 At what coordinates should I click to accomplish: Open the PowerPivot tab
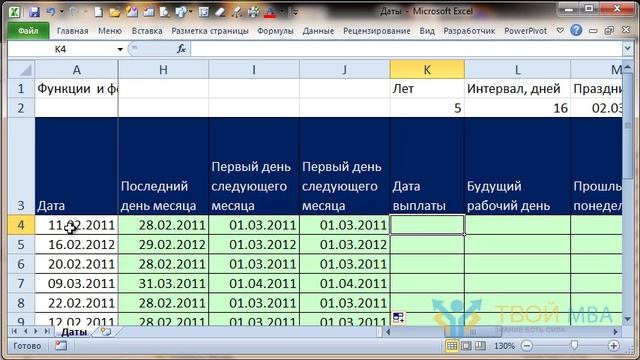525,31
